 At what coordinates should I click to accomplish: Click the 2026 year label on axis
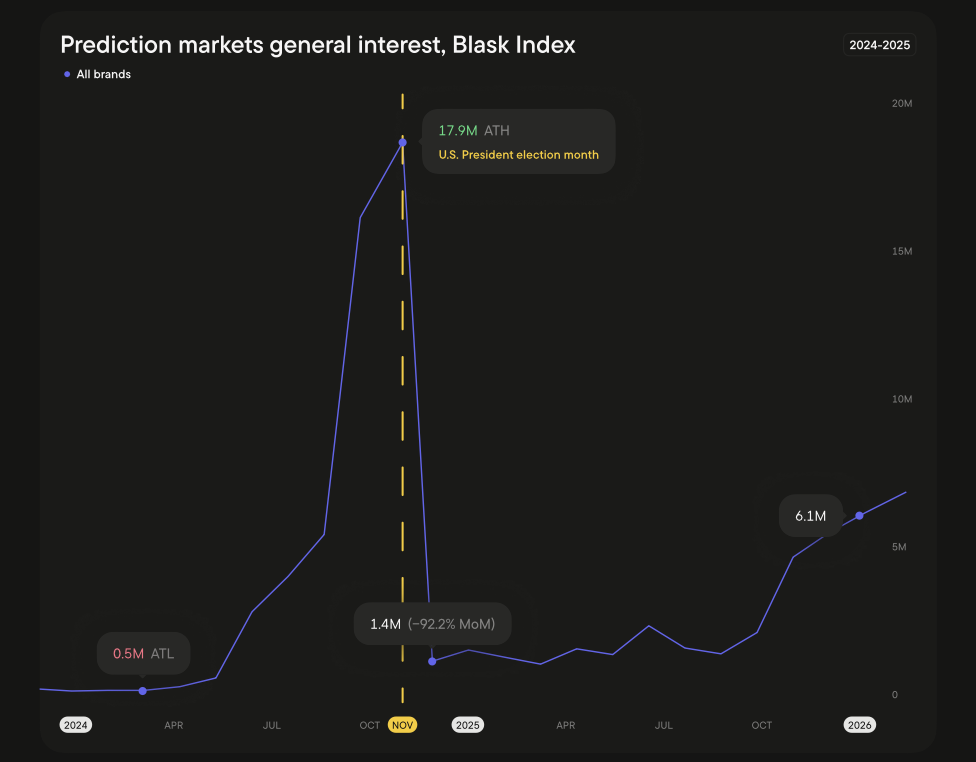point(860,725)
